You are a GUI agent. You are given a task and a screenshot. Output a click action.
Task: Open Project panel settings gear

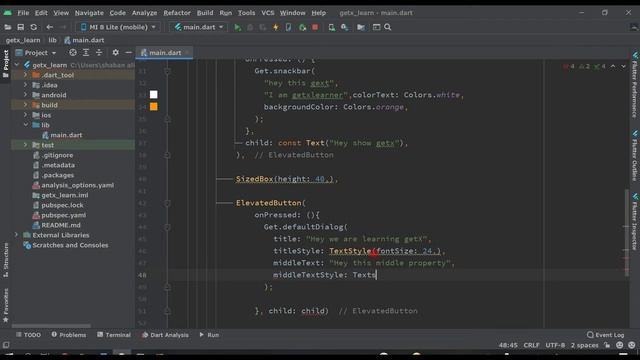click(116, 53)
